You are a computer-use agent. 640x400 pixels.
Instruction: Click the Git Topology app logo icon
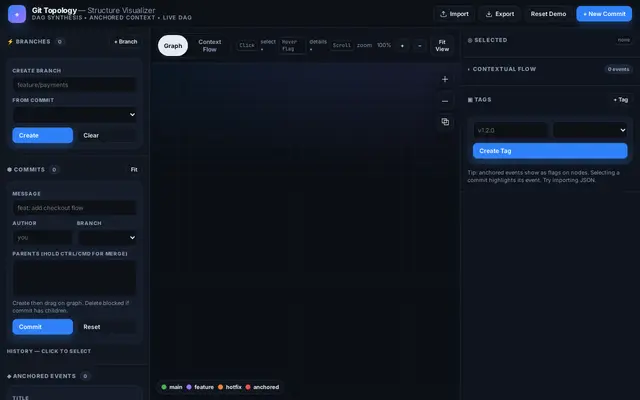[17, 14]
